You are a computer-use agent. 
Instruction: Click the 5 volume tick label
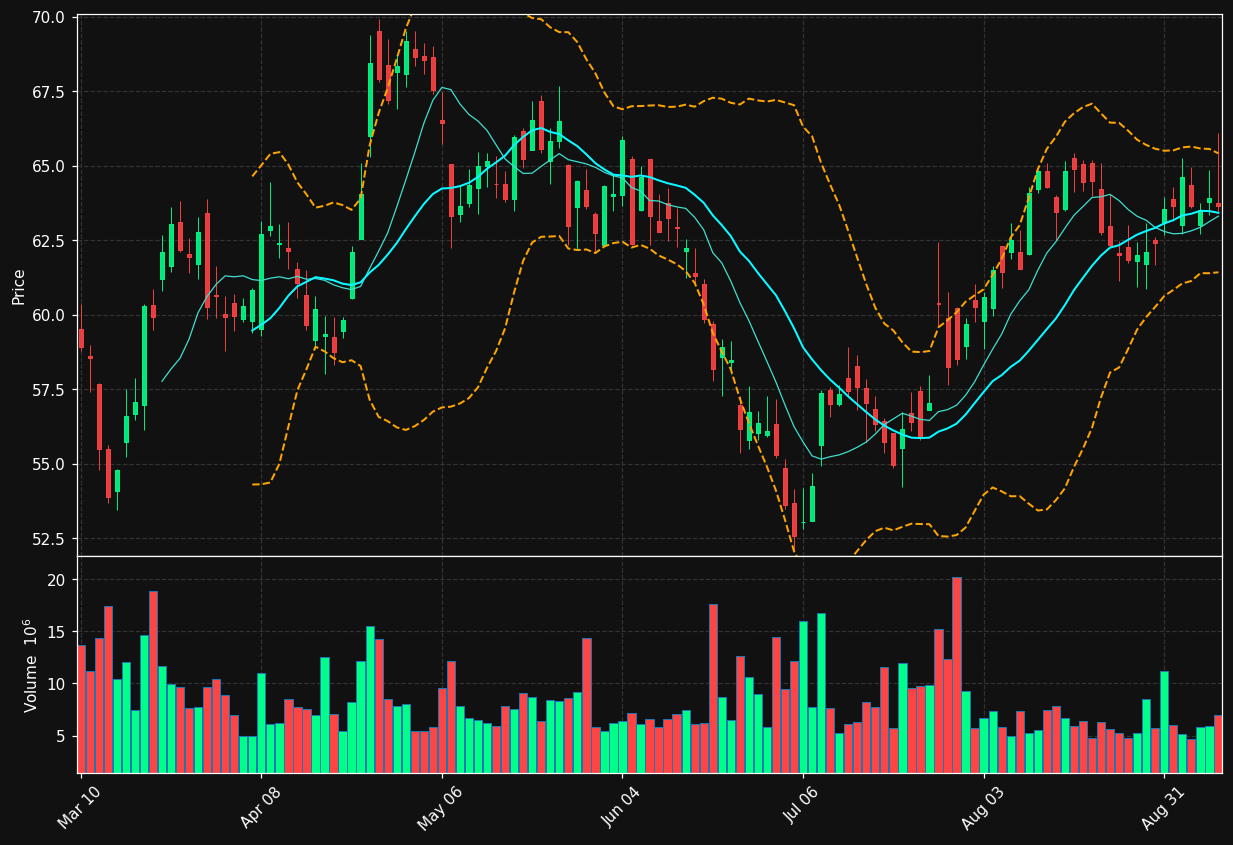pos(62,736)
